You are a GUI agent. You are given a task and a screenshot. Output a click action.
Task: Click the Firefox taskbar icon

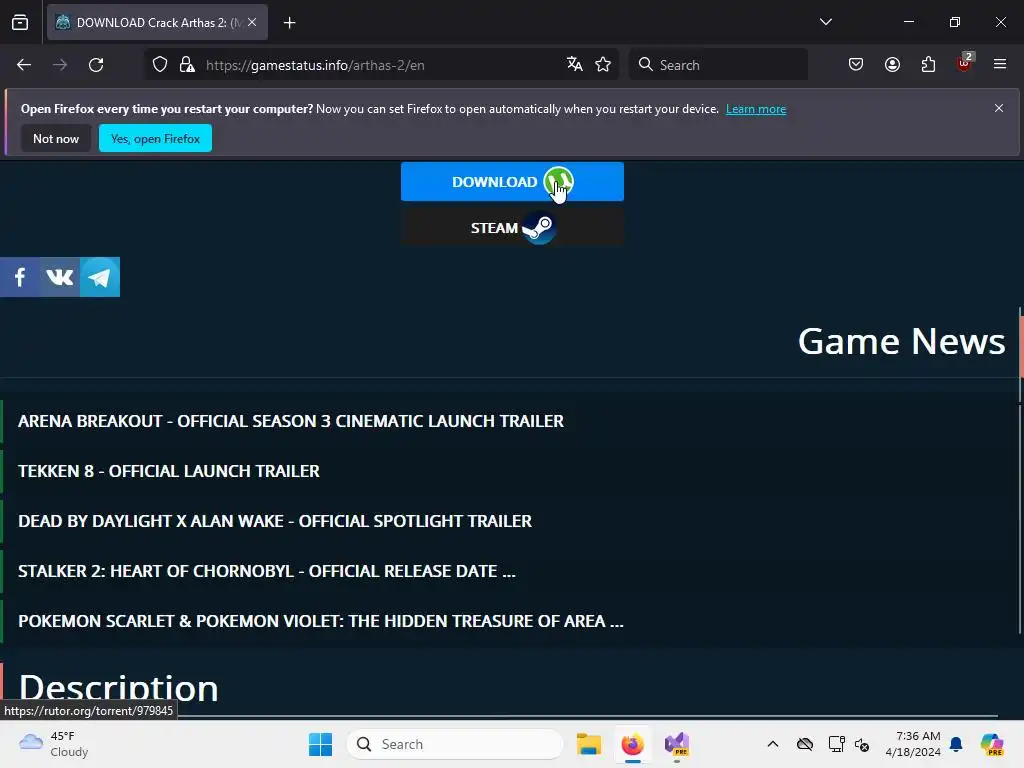pos(632,744)
